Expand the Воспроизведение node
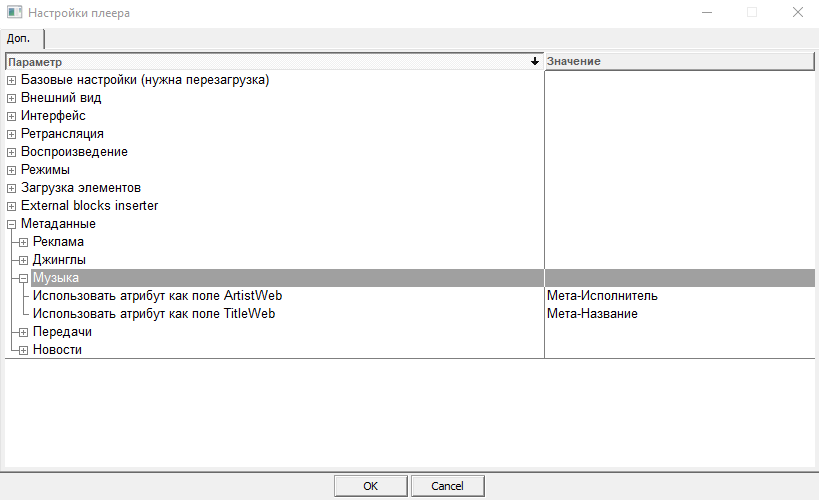The image size is (819, 500). (12, 152)
